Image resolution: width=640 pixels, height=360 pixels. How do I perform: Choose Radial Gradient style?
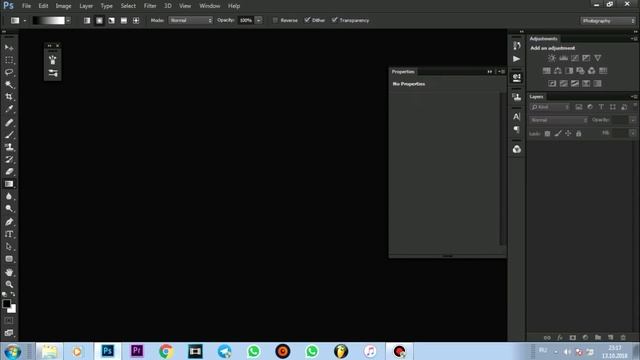(99, 20)
